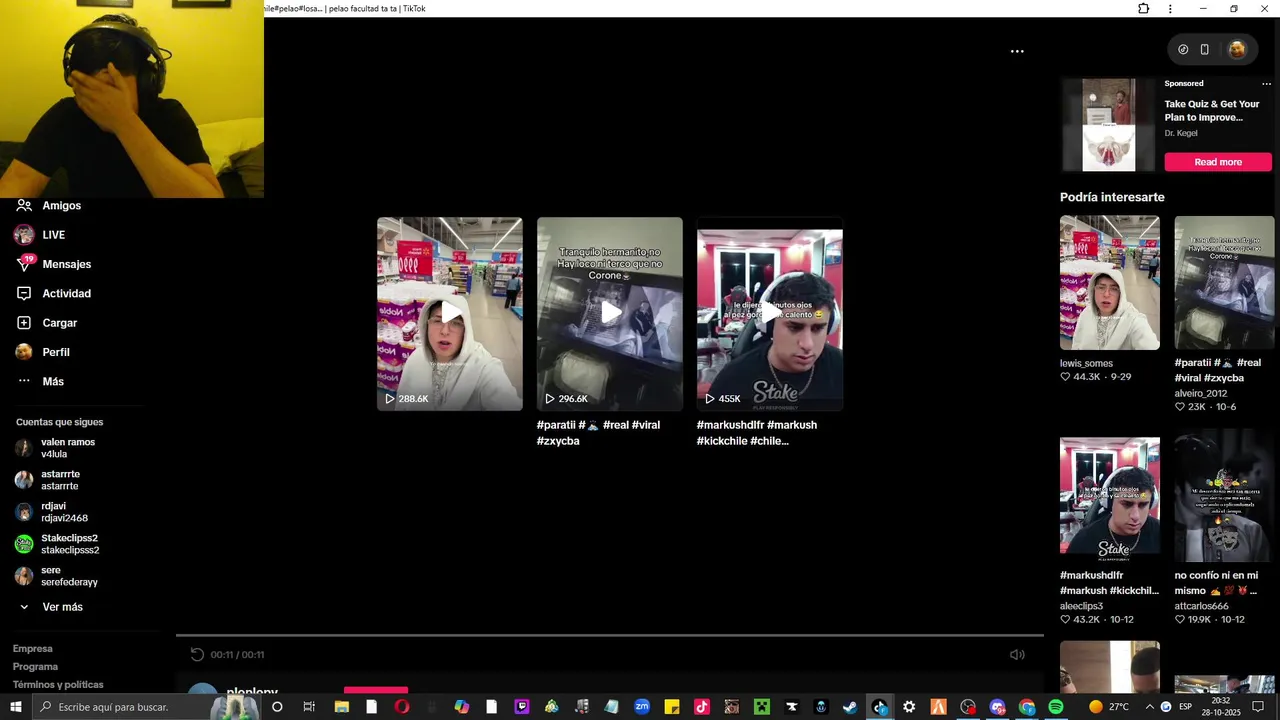Open Minecraft creeper icon in taskbar

[761, 707]
